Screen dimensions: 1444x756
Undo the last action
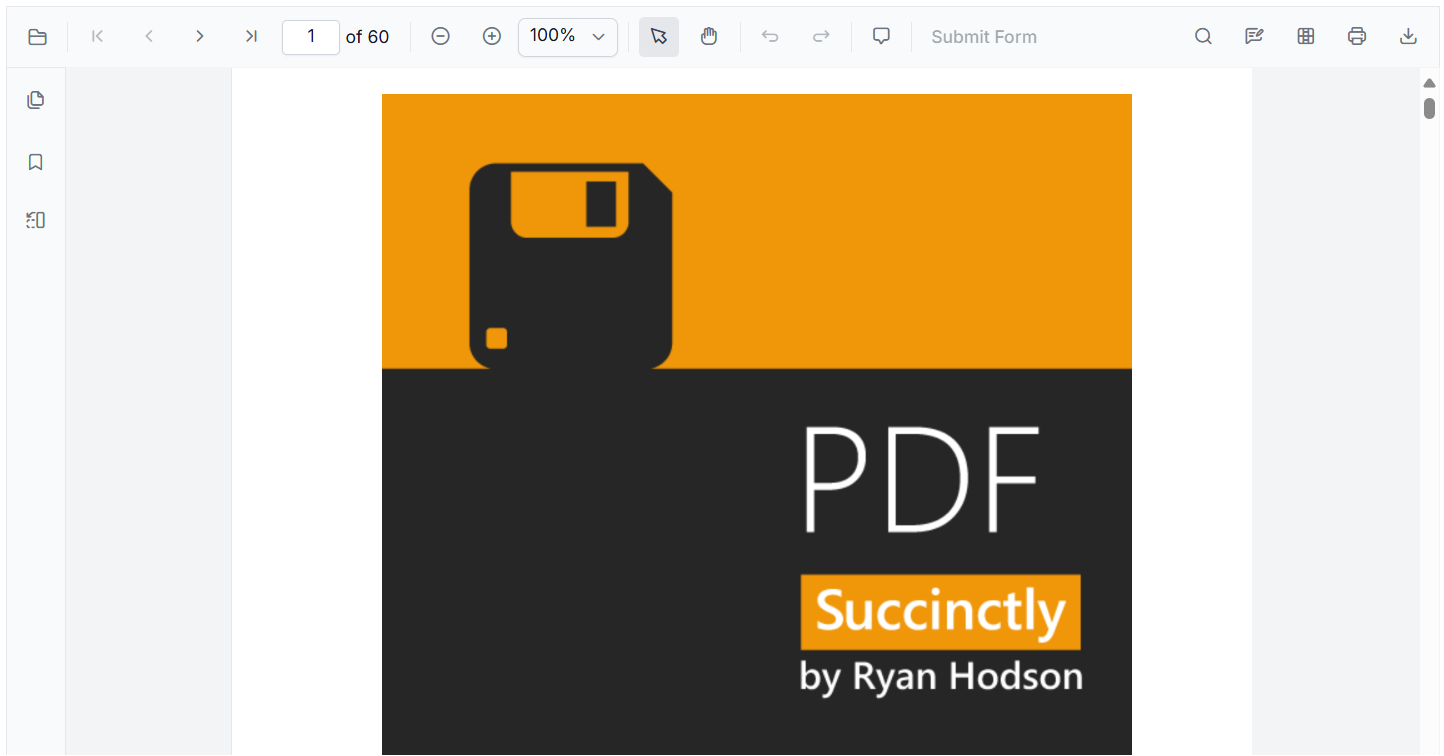(x=770, y=37)
